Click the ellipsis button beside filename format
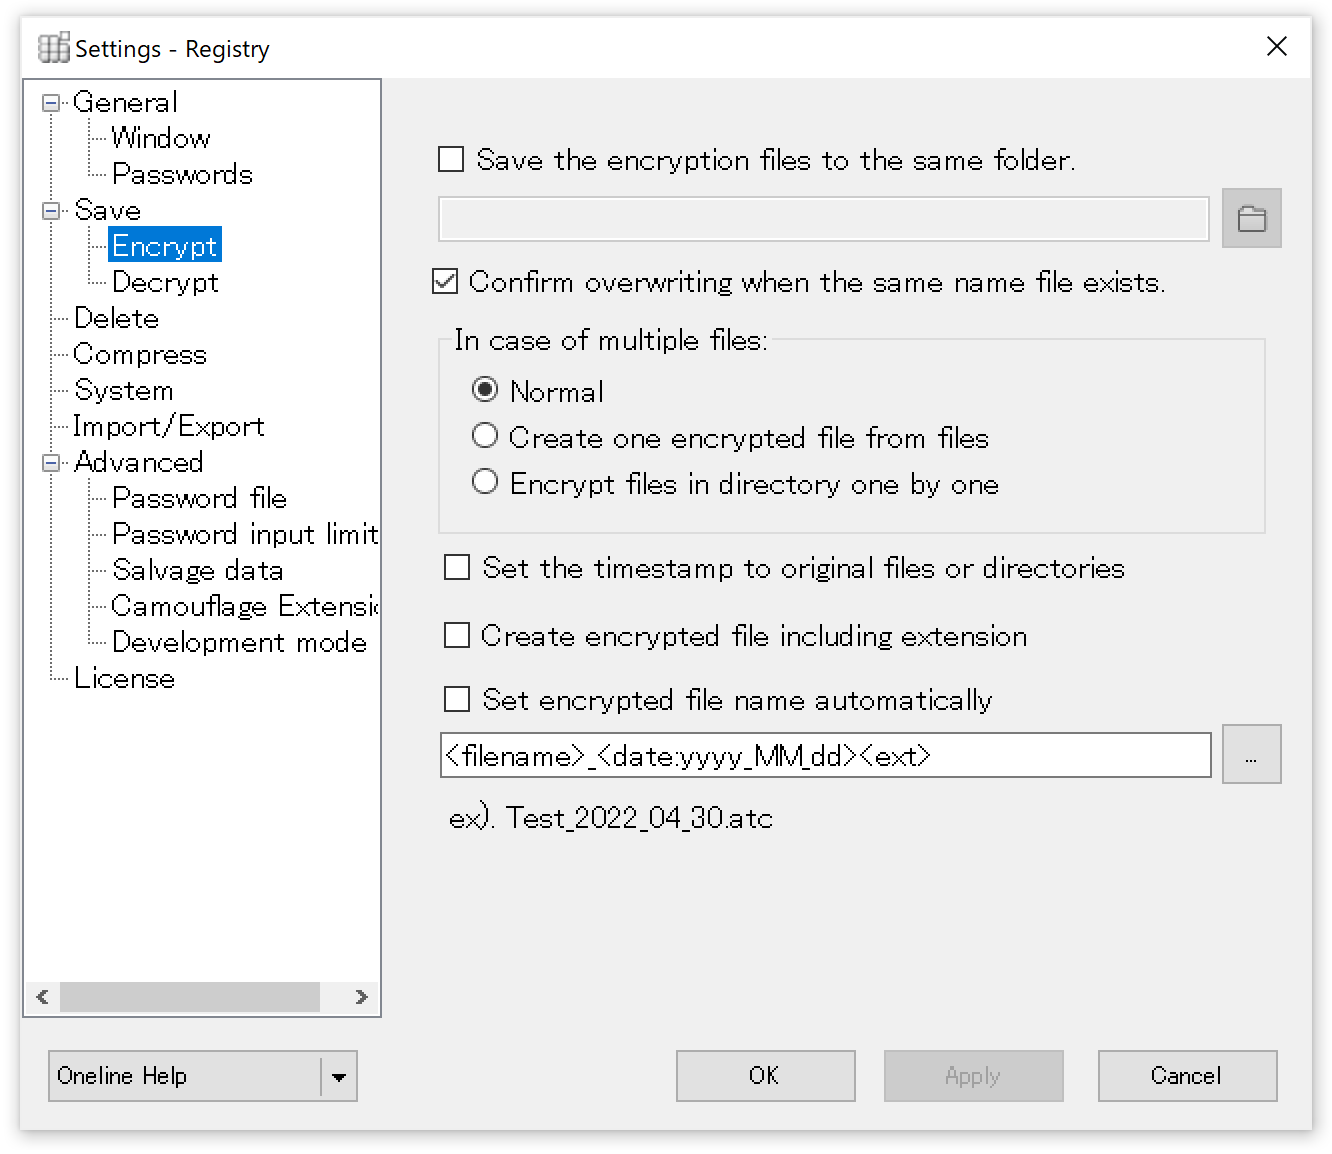1332x1154 pixels. pos(1251,755)
